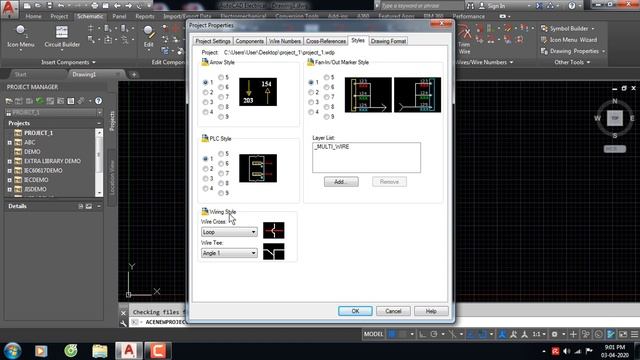Click the PLC Style browse icon

click(204, 138)
